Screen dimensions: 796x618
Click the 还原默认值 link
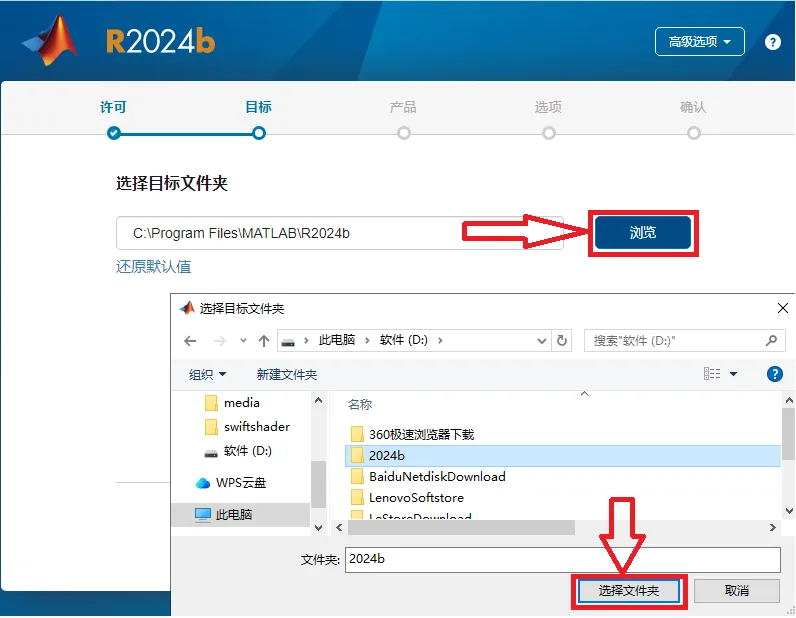point(153,267)
